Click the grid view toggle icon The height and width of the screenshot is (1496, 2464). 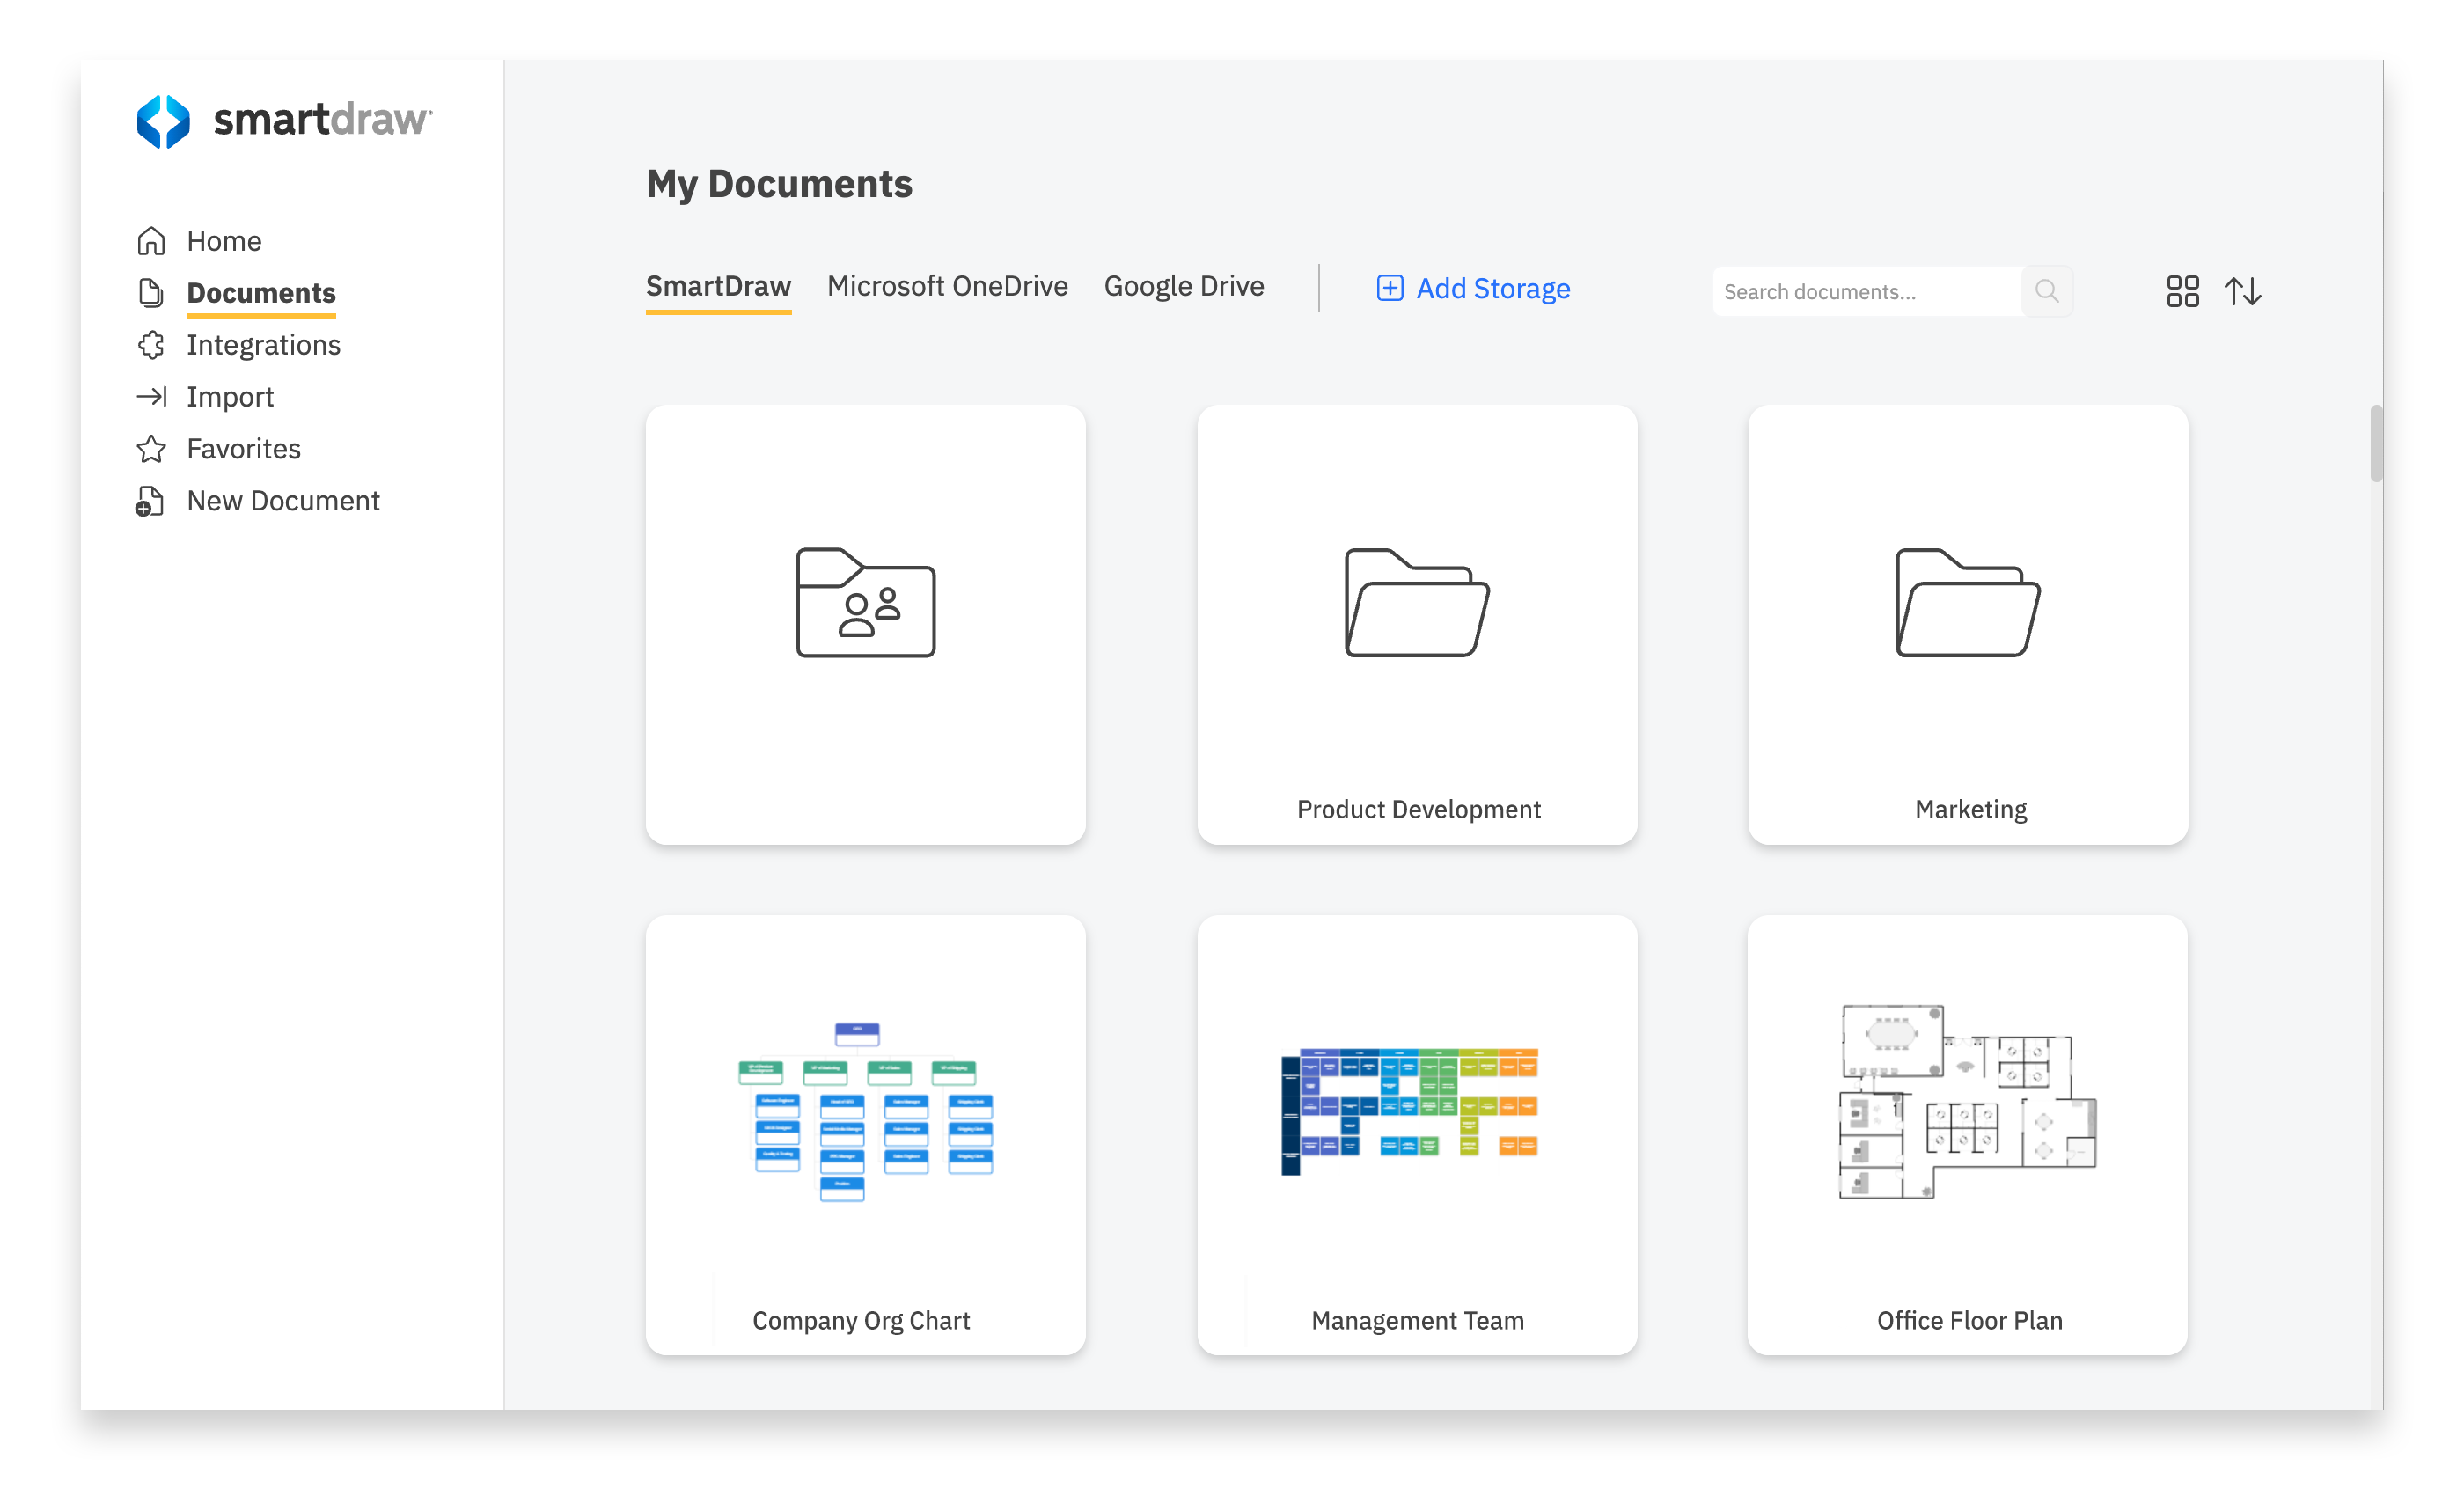pyautogui.click(x=2182, y=290)
